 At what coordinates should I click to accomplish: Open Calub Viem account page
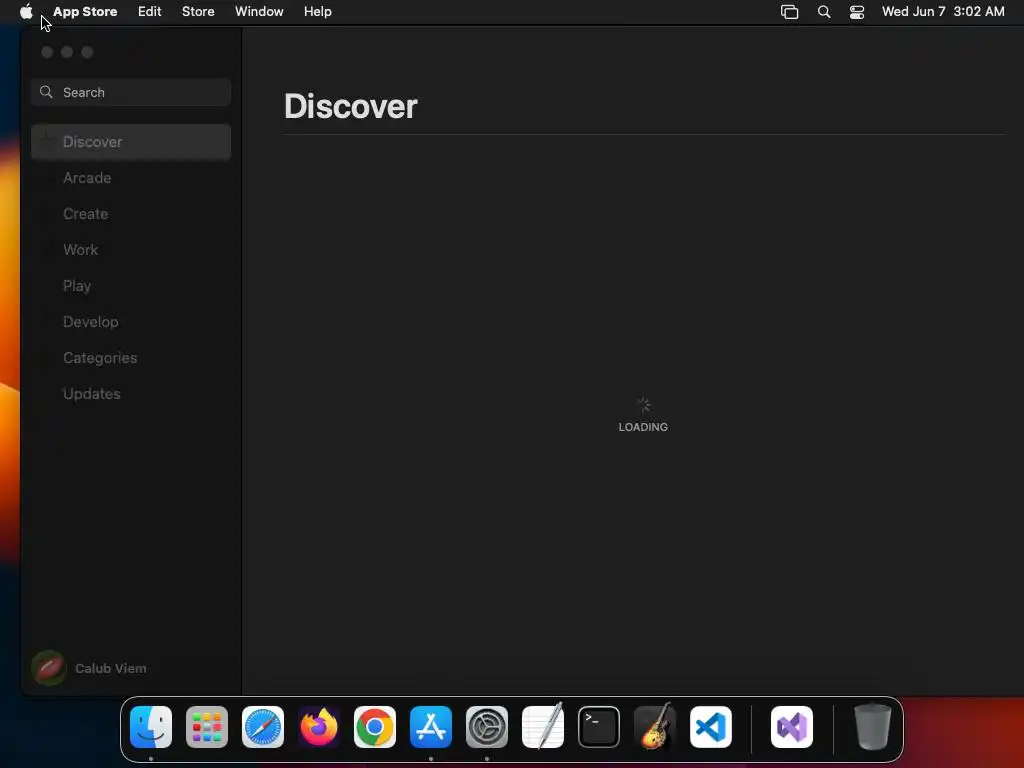(89, 668)
